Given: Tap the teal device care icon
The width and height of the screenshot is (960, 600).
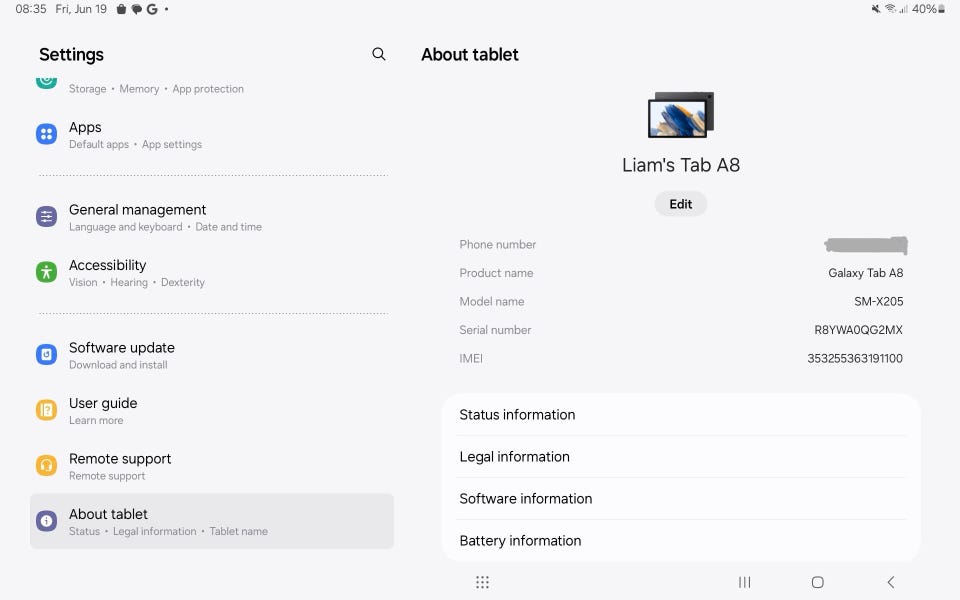Looking at the screenshot, I should click(47, 81).
